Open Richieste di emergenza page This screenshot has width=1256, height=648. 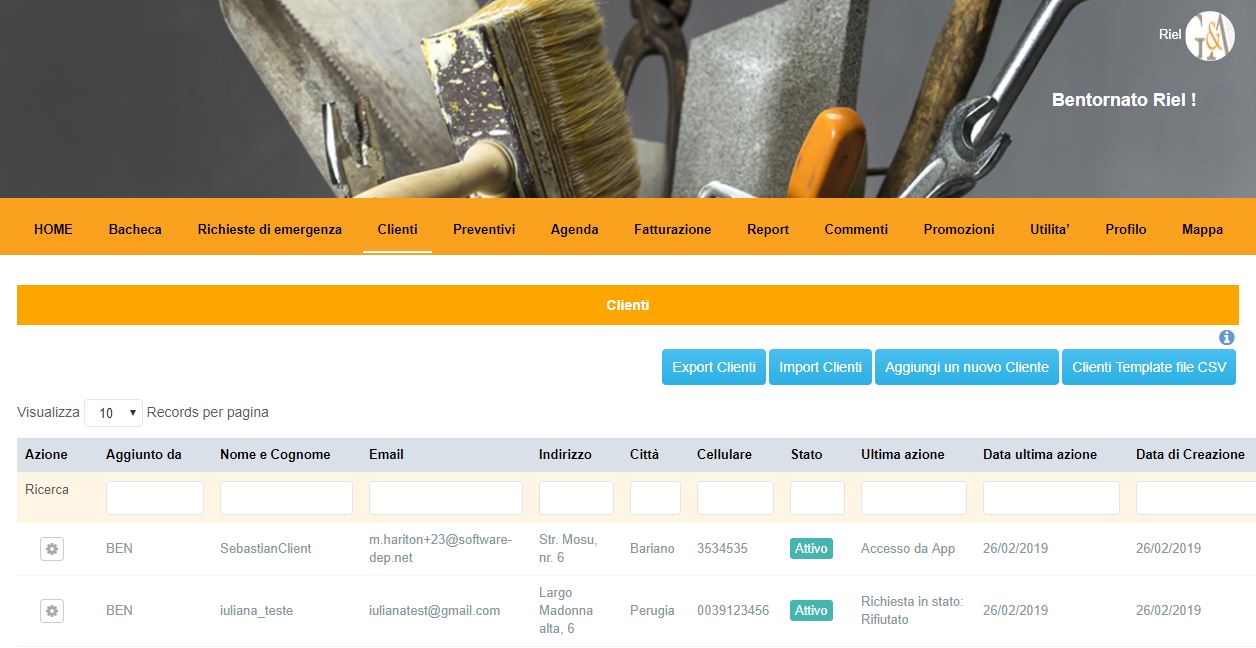tap(269, 229)
